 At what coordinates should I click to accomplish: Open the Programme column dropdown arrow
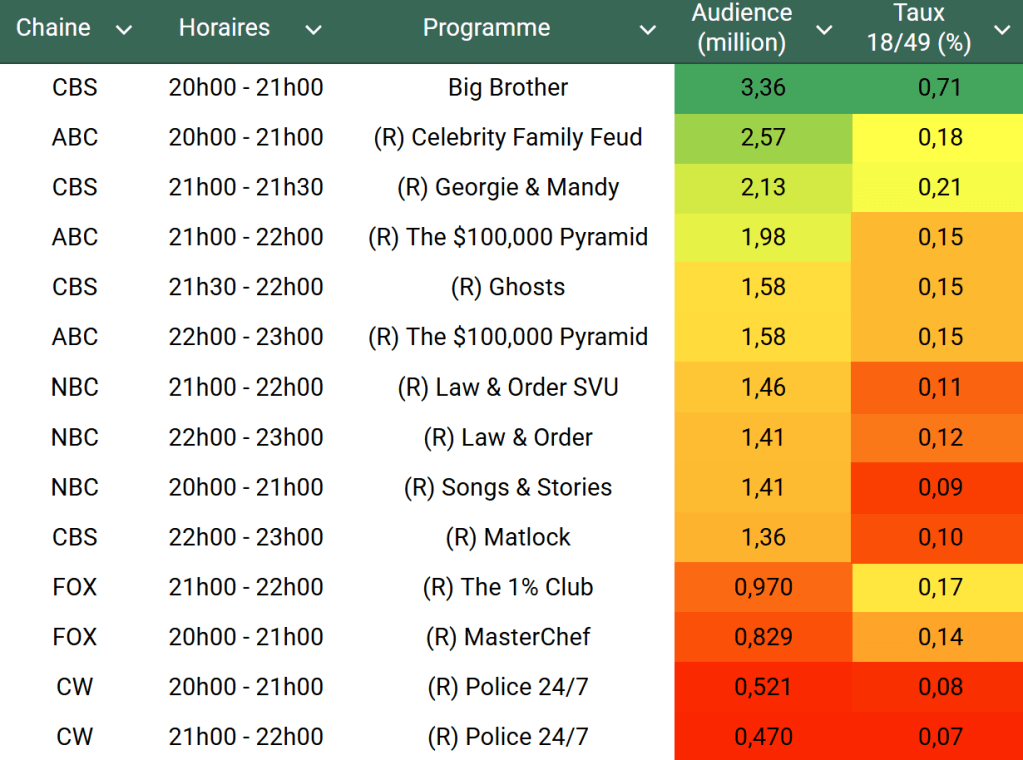pyautogui.click(x=648, y=30)
